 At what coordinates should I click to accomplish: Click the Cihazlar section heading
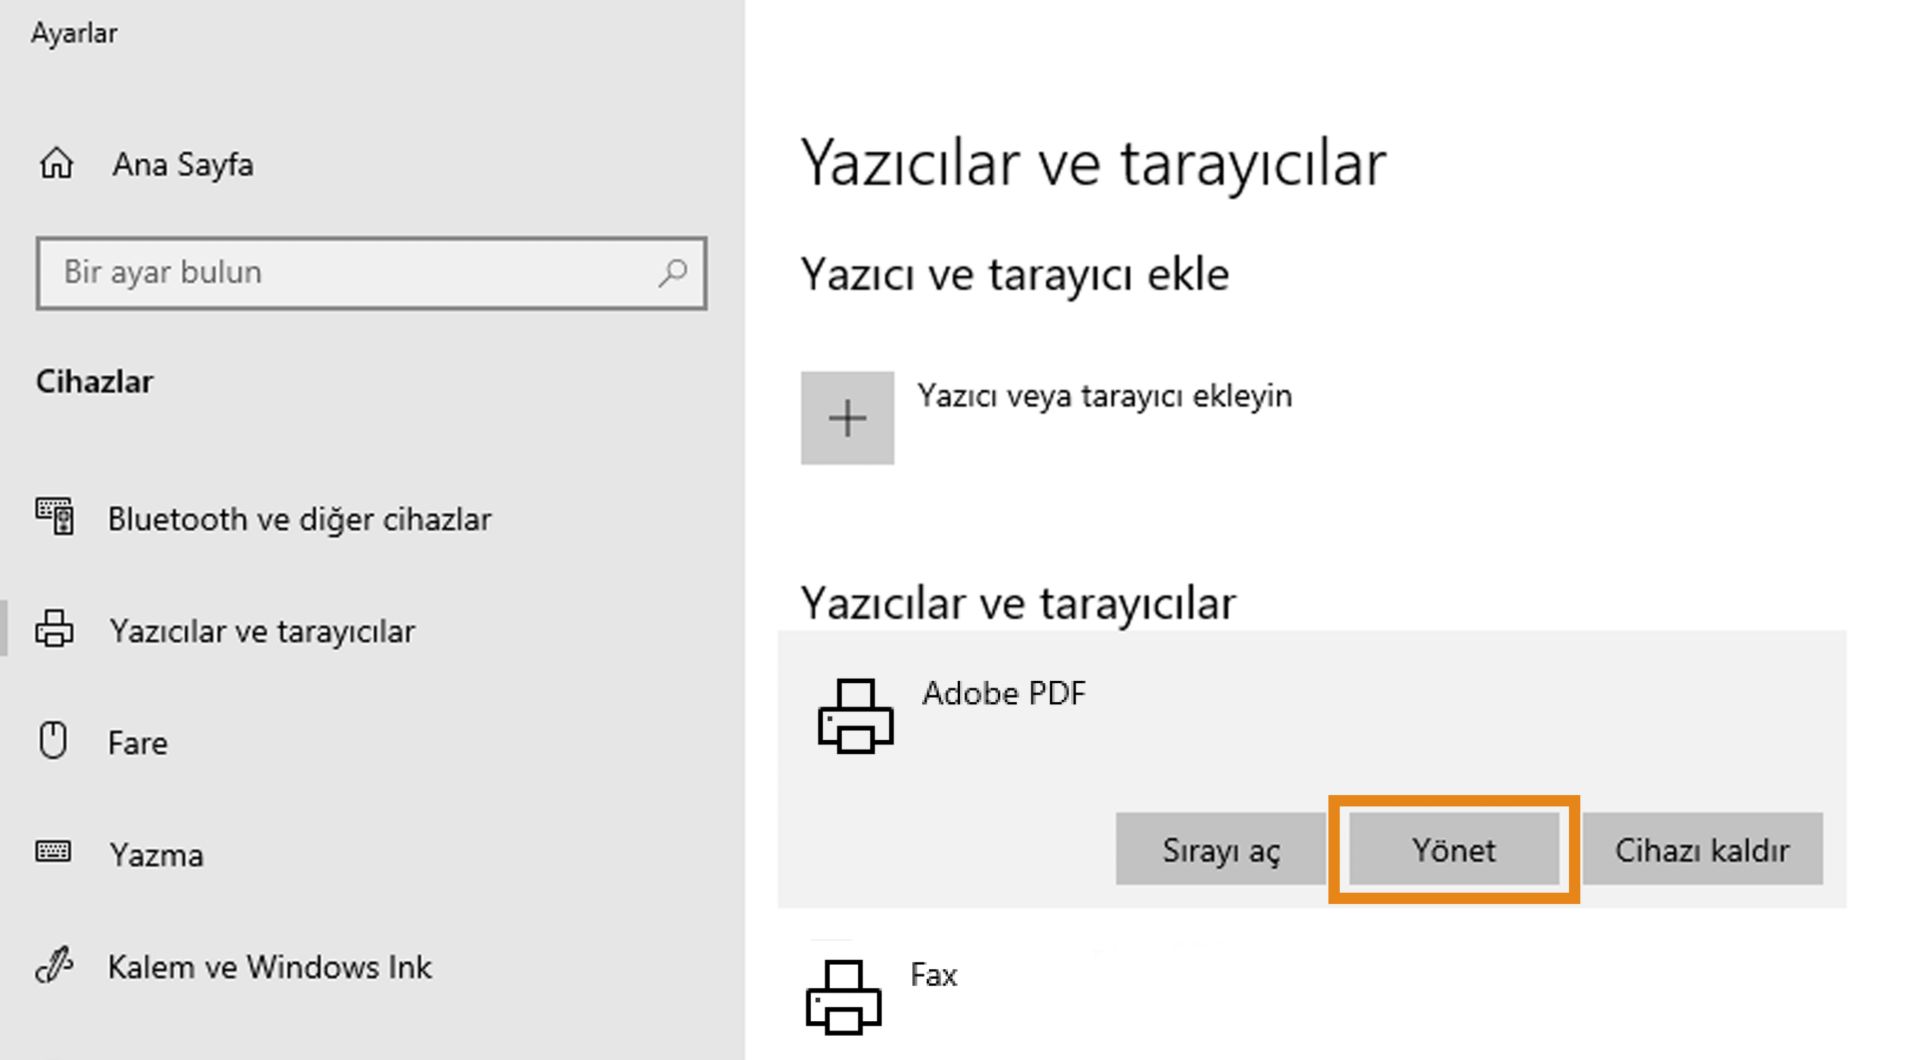94,380
